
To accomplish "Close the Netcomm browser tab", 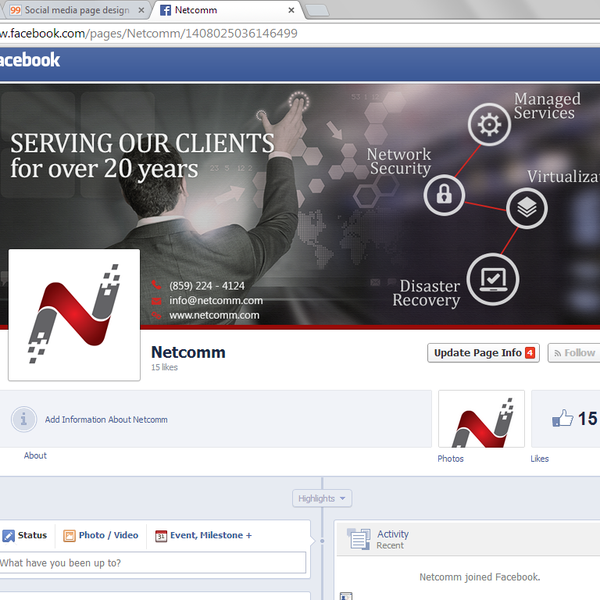I will tap(291, 10).
